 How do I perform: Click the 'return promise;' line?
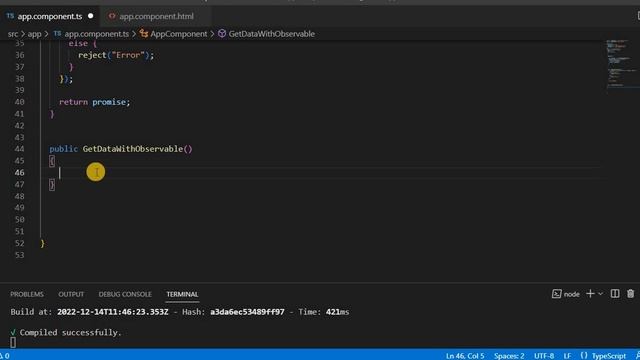point(95,102)
